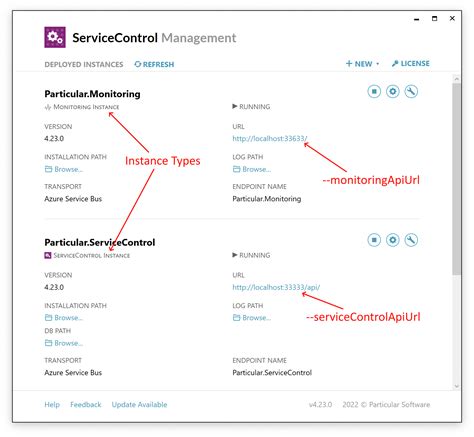
Task: Refresh the deployed instances list
Action: click(154, 64)
